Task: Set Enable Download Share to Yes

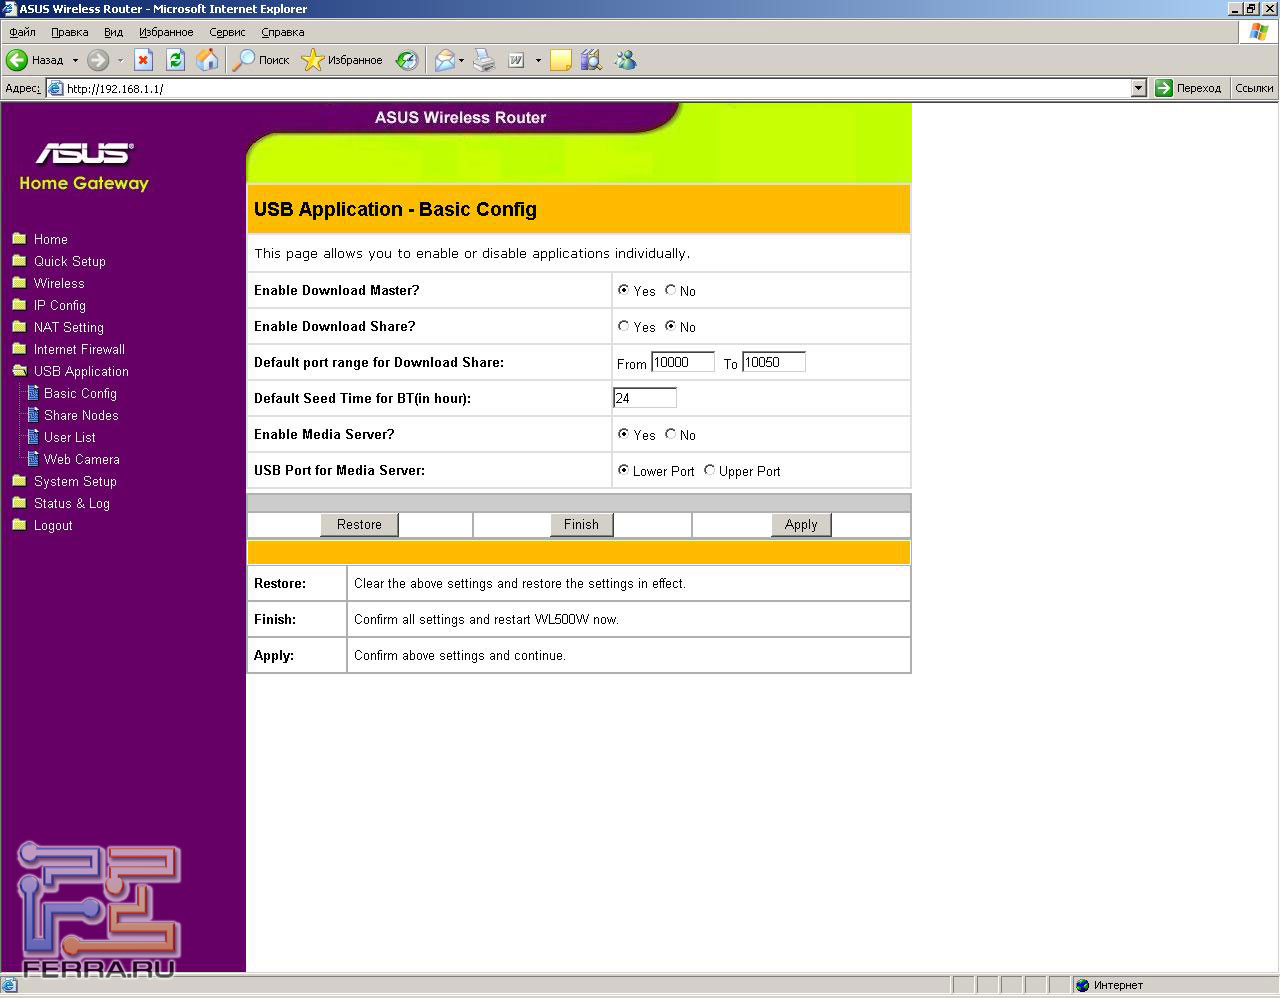Action: coord(624,327)
